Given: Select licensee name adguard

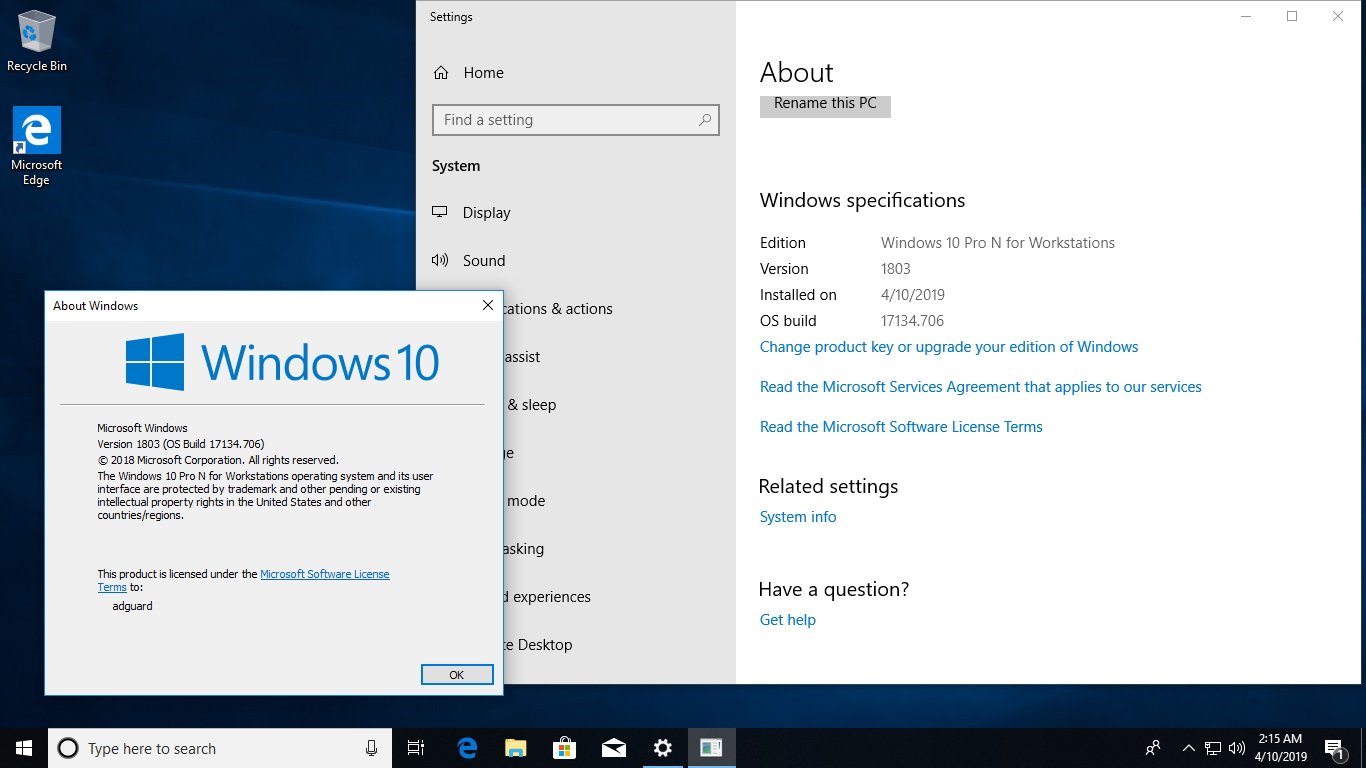Looking at the screenshot, I should 133,606.
